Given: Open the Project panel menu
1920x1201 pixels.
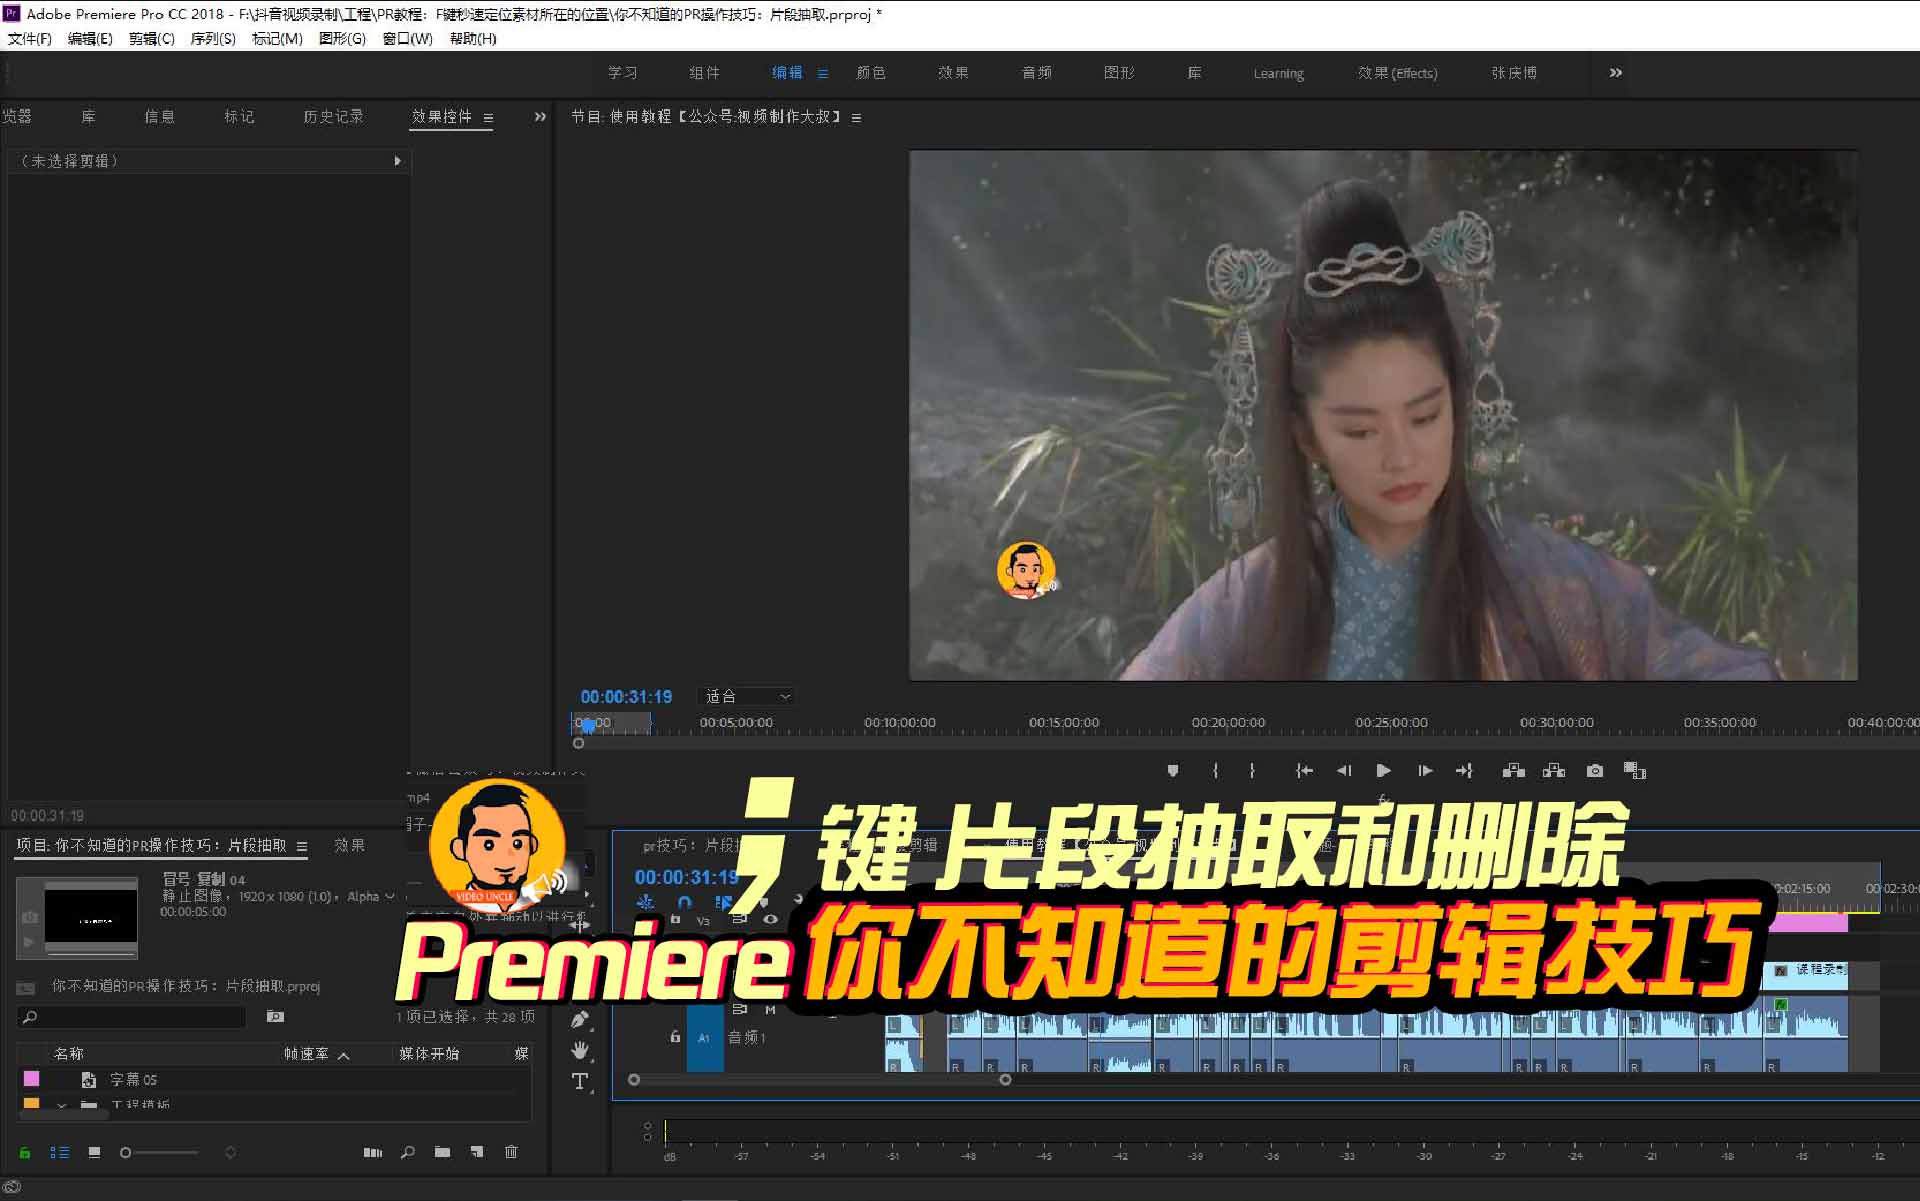Looking at the screenshot, I should (302, 846).
